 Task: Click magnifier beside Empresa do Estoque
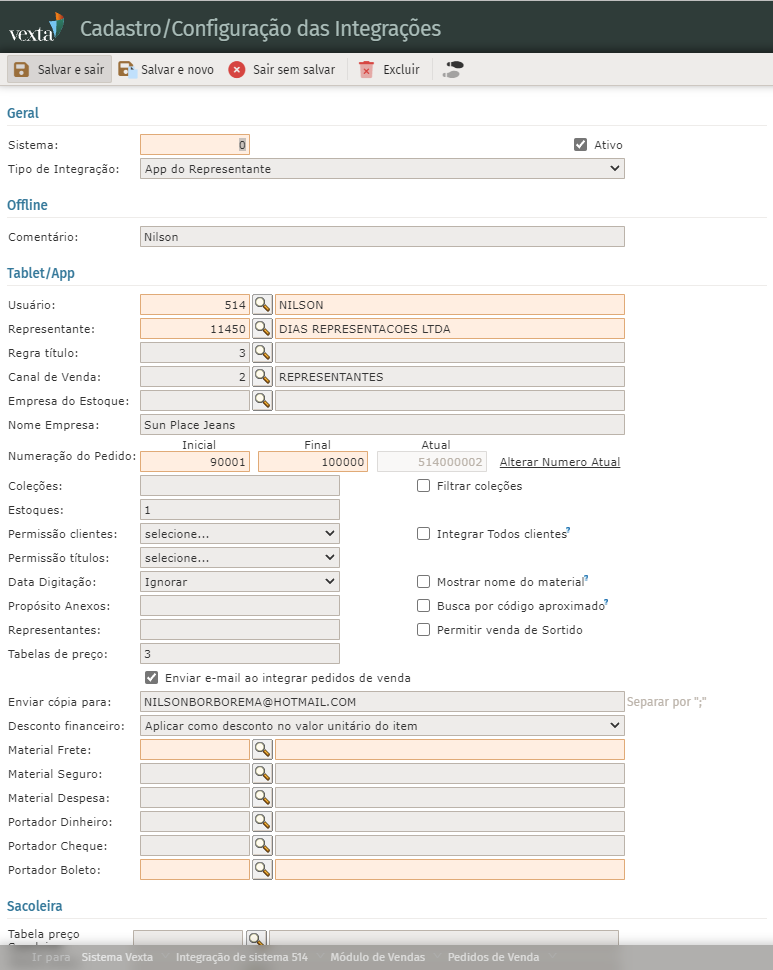point(262,400)
